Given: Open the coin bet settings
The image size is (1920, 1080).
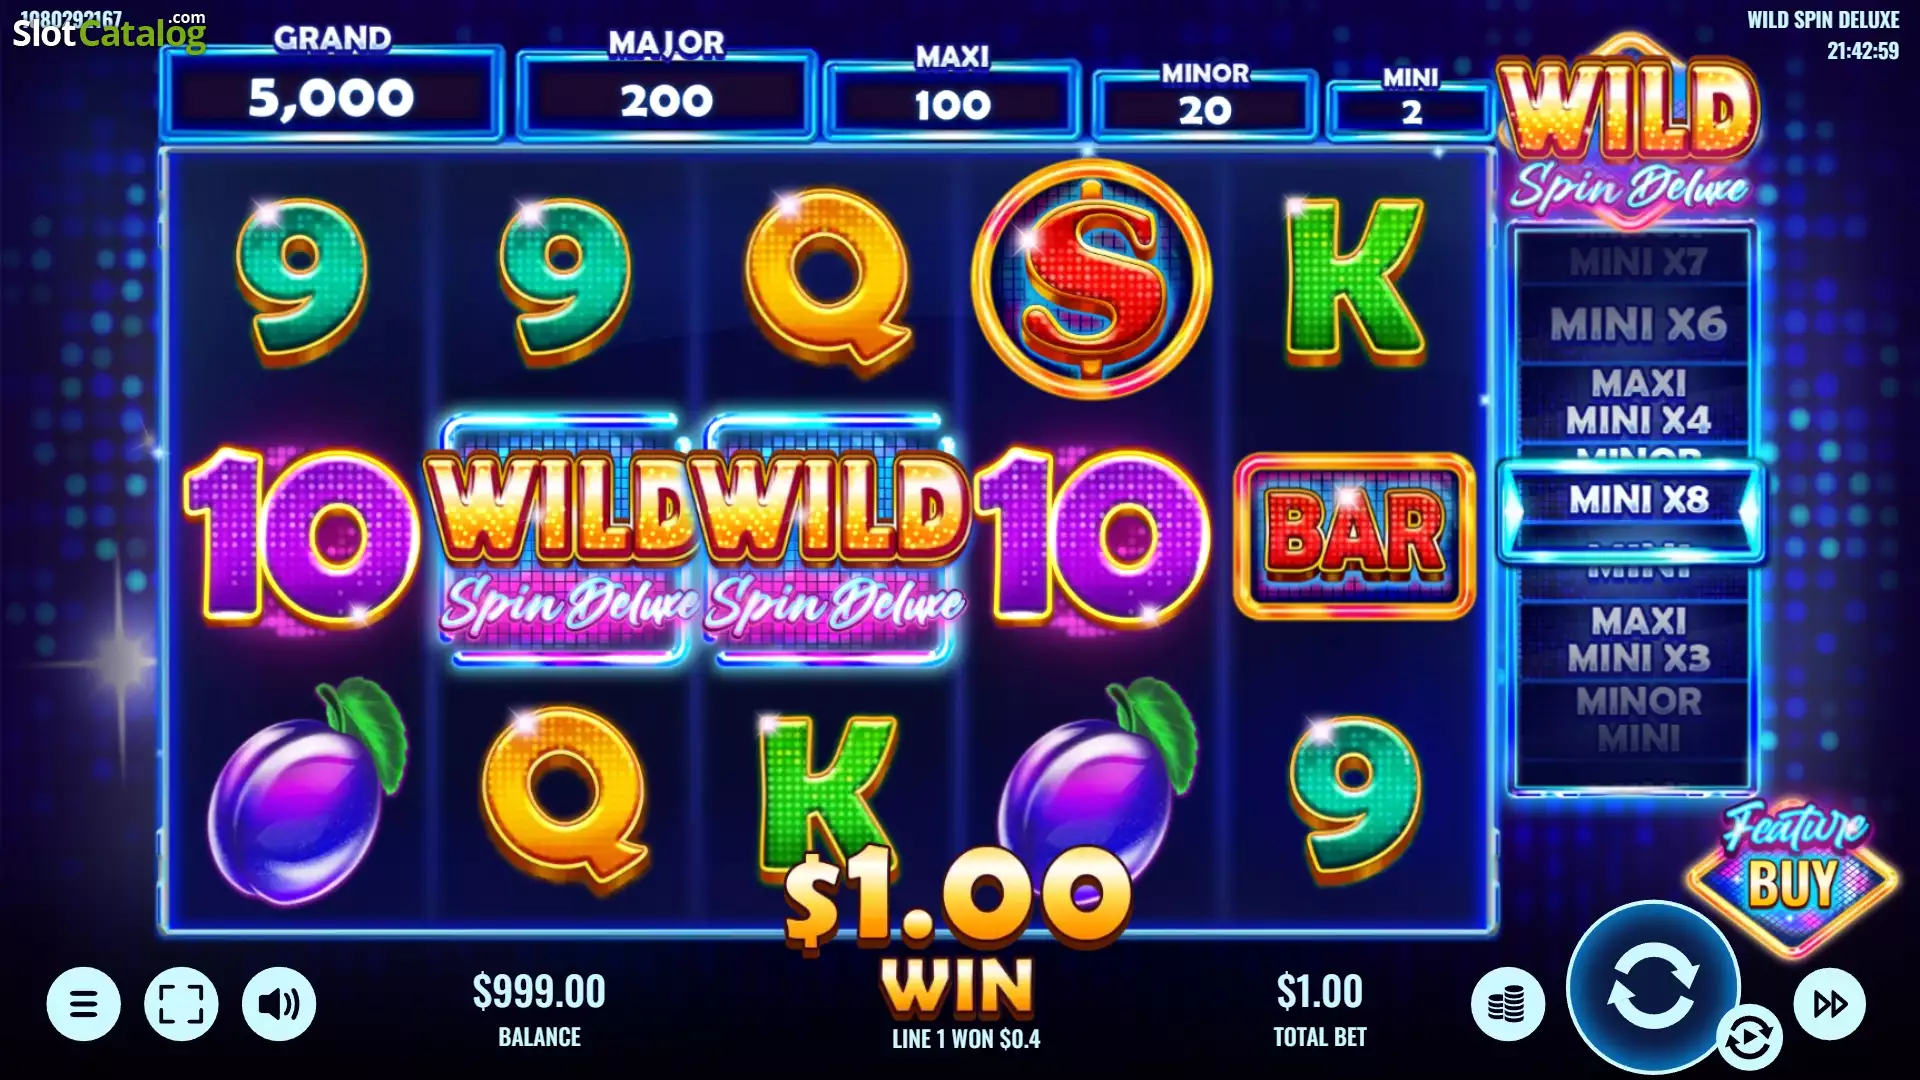Looking at the screenshot, I should click(x=1507, y=1004).
